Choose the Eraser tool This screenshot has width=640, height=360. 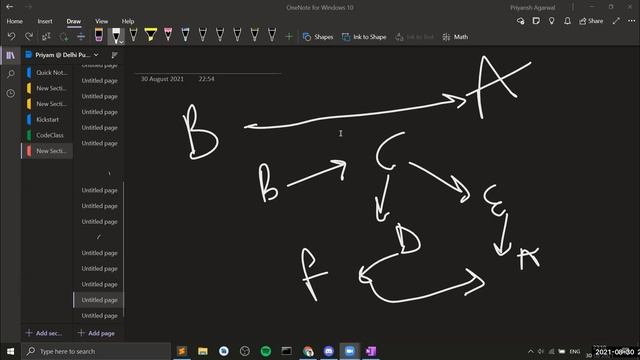(x=99, y=35)
